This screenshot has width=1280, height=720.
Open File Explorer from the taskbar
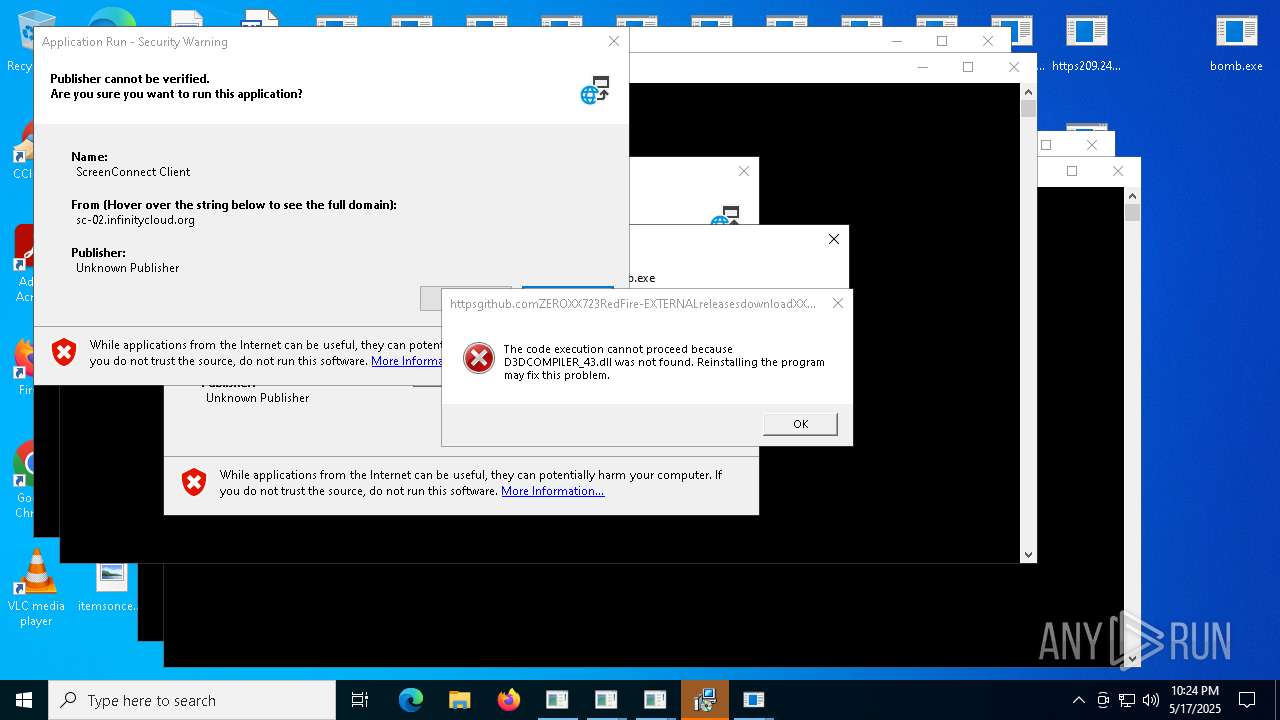pos(459,700)
